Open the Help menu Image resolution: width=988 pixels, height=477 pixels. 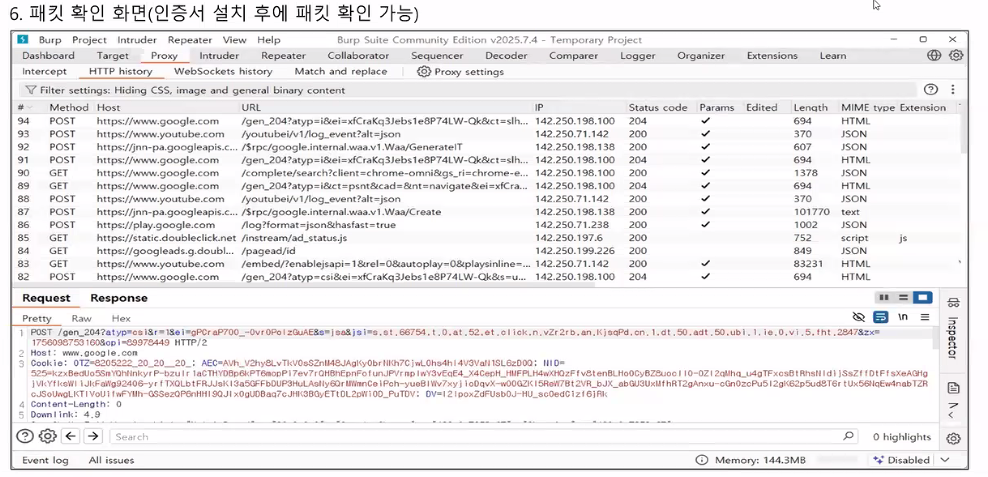pos(268,40)
